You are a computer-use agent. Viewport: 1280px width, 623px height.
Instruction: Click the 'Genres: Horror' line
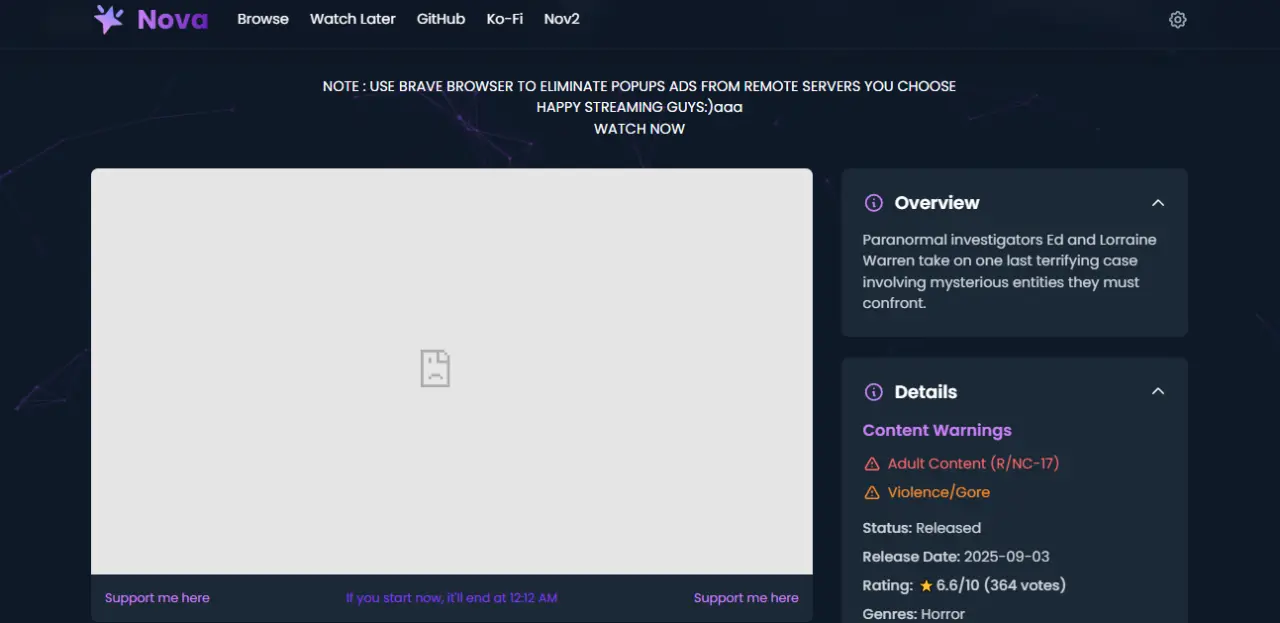[914, 614]
